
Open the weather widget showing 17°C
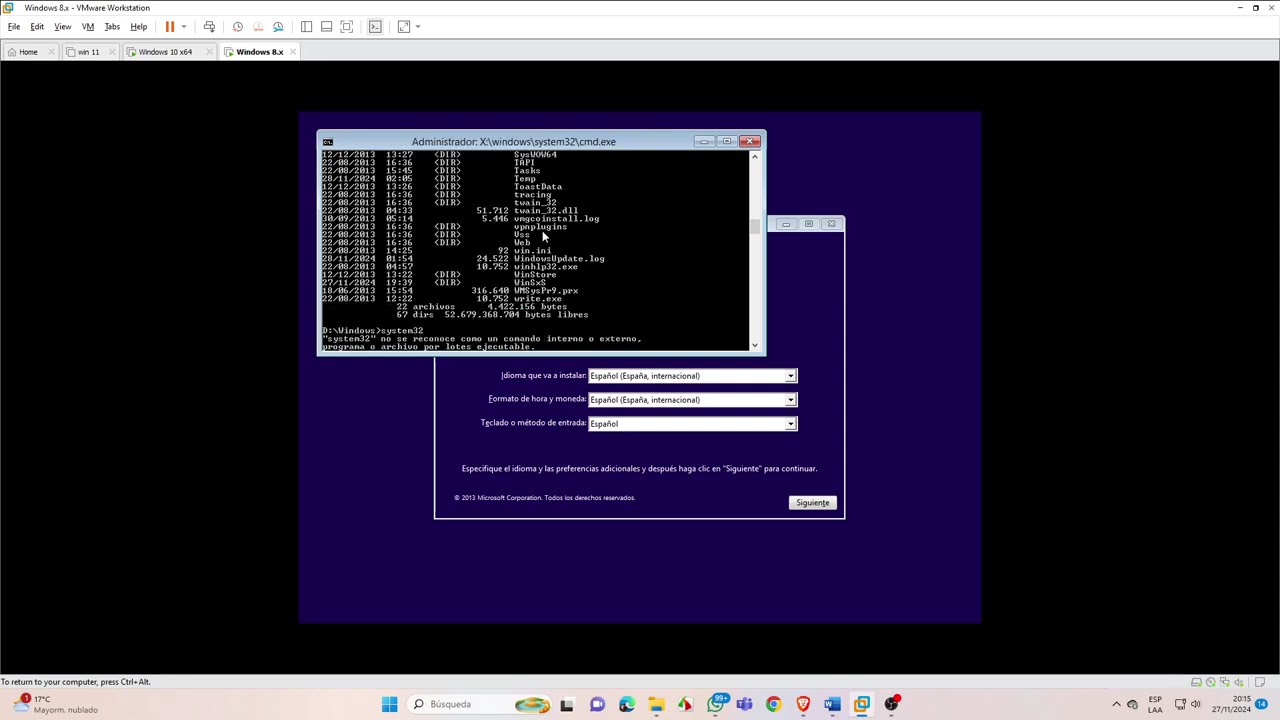point(55,704)
